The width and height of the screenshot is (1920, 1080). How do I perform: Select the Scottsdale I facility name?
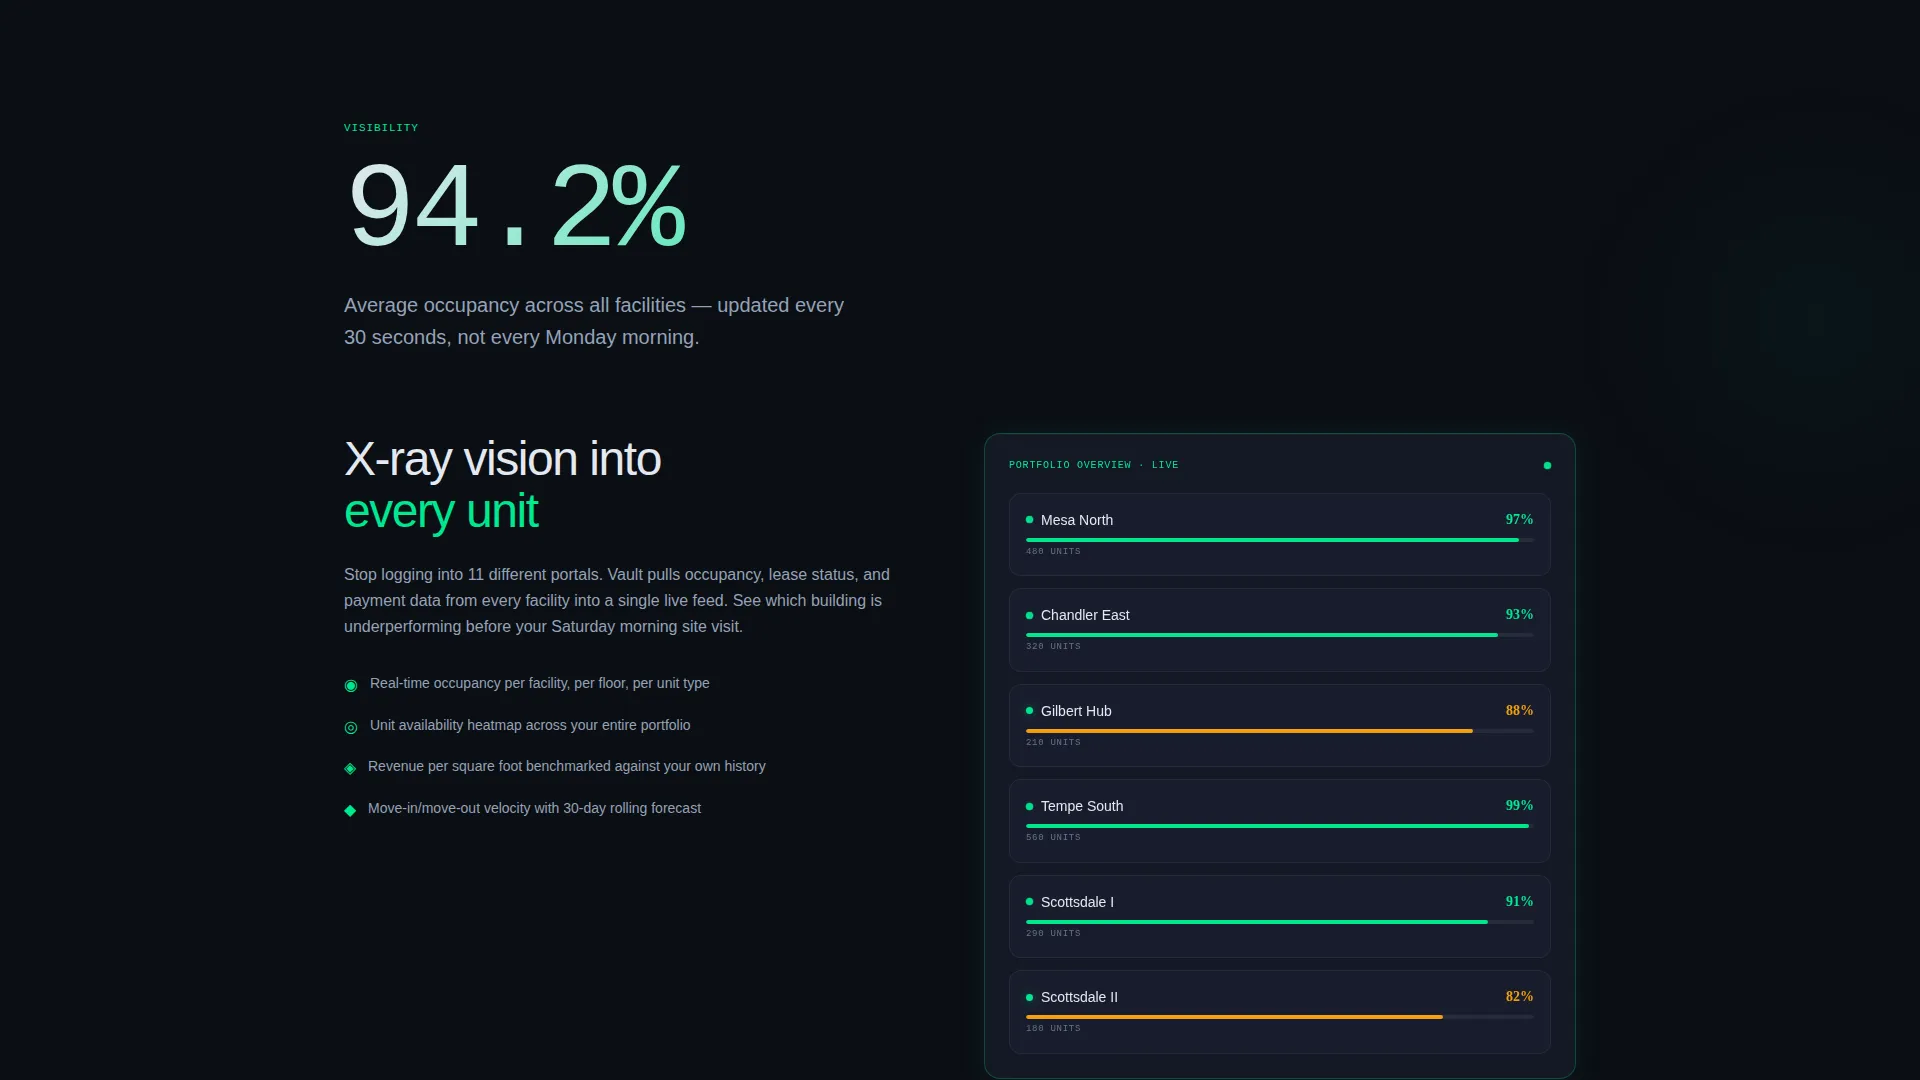pos(1077,902)
